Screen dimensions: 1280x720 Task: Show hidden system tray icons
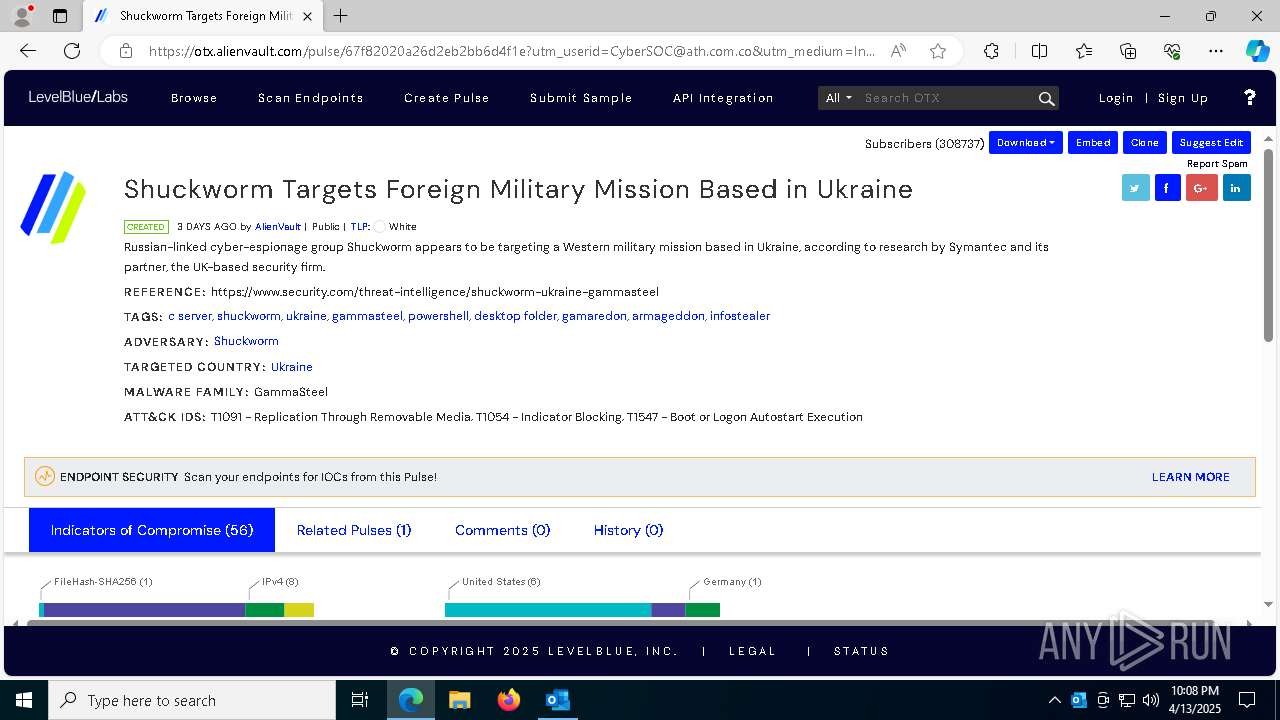1055,700
